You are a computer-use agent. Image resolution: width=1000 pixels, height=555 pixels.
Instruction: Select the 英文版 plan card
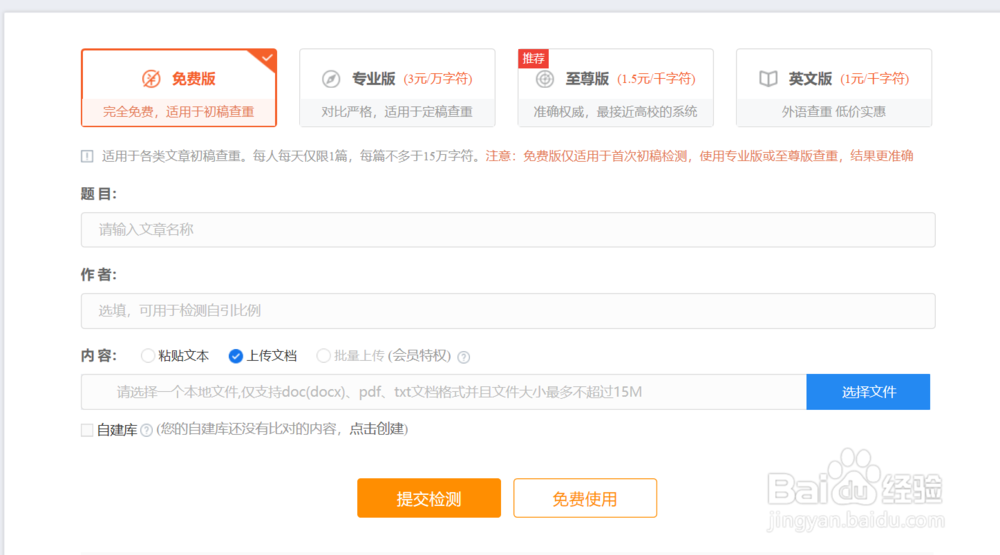point(834,87)
